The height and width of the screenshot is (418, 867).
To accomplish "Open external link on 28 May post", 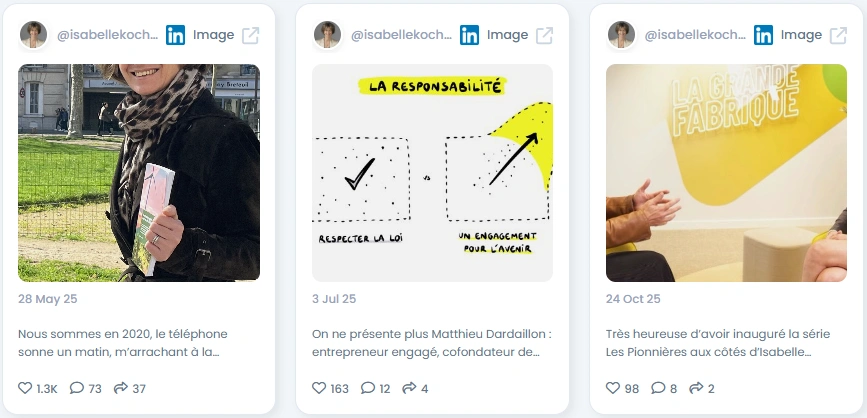I will [x=250, y=35].
